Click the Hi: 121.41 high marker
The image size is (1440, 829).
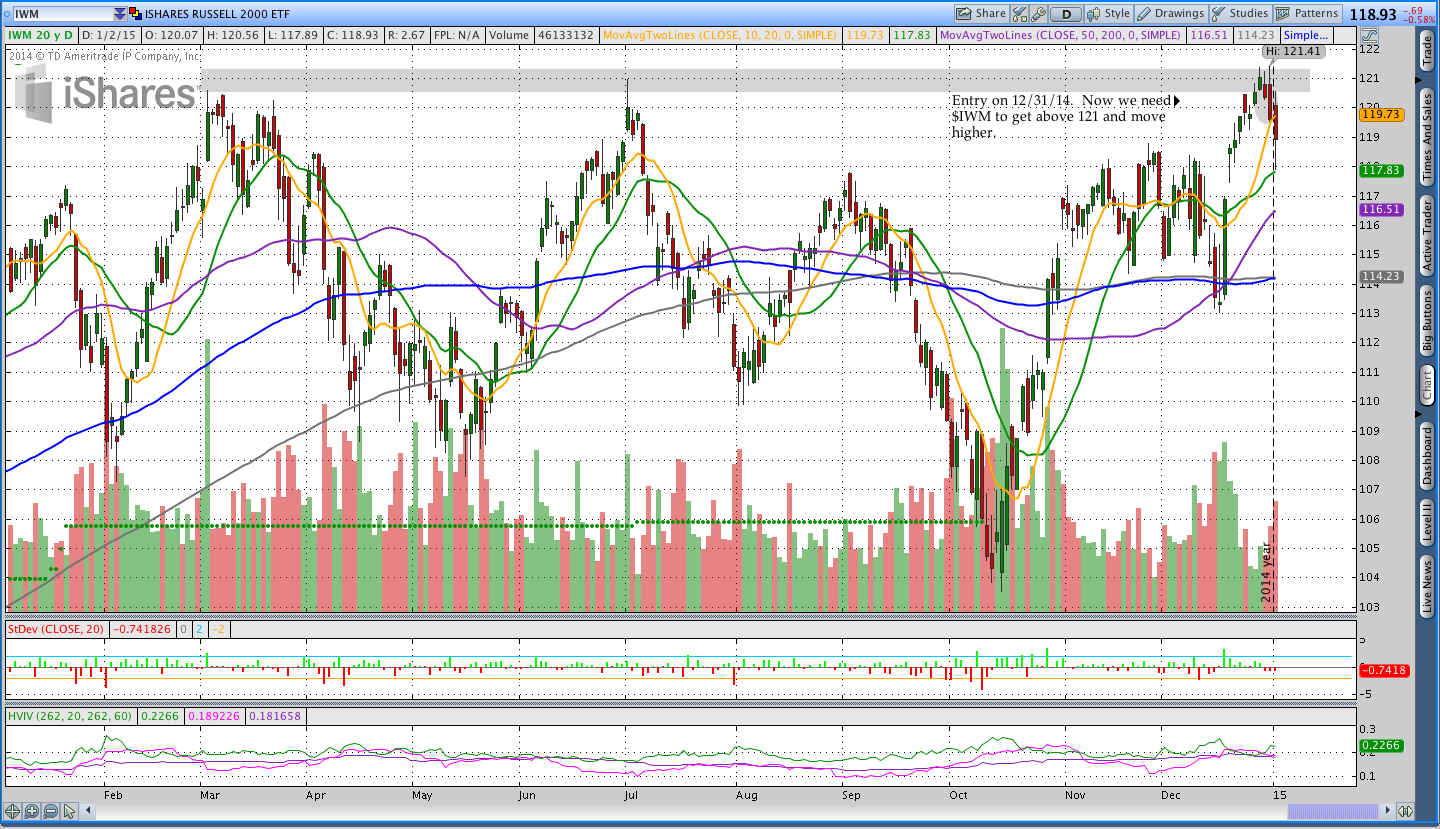tap(1293, 51)
